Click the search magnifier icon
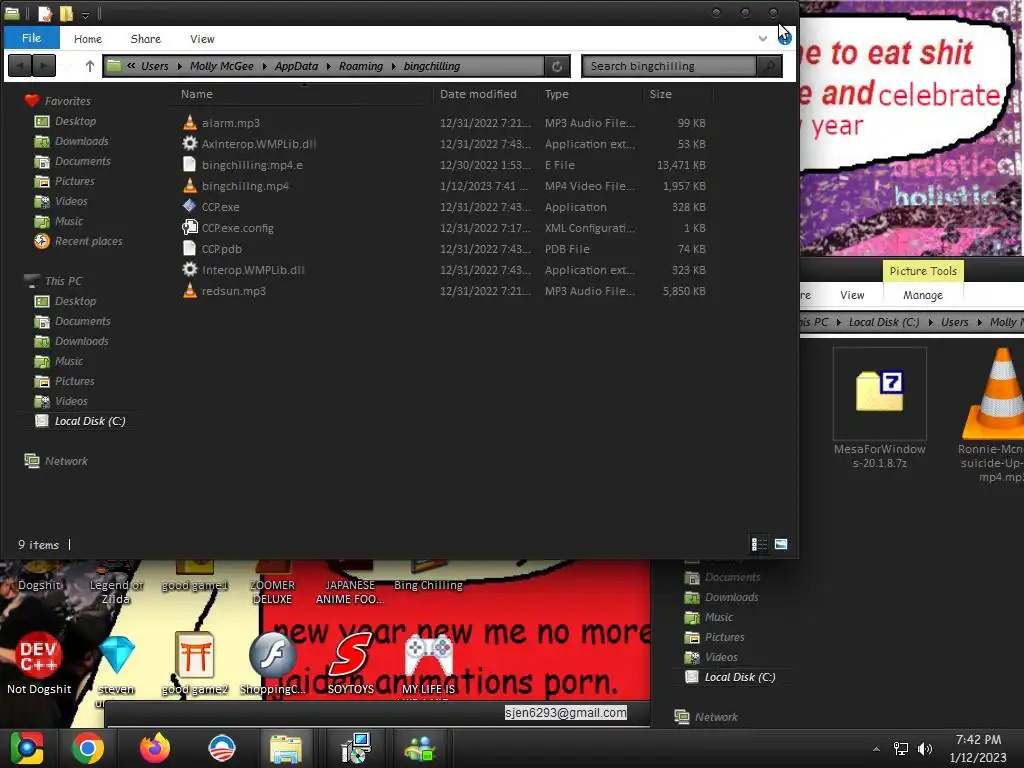The width and height of the screenshot is (1024, 768). click(769, 66)
